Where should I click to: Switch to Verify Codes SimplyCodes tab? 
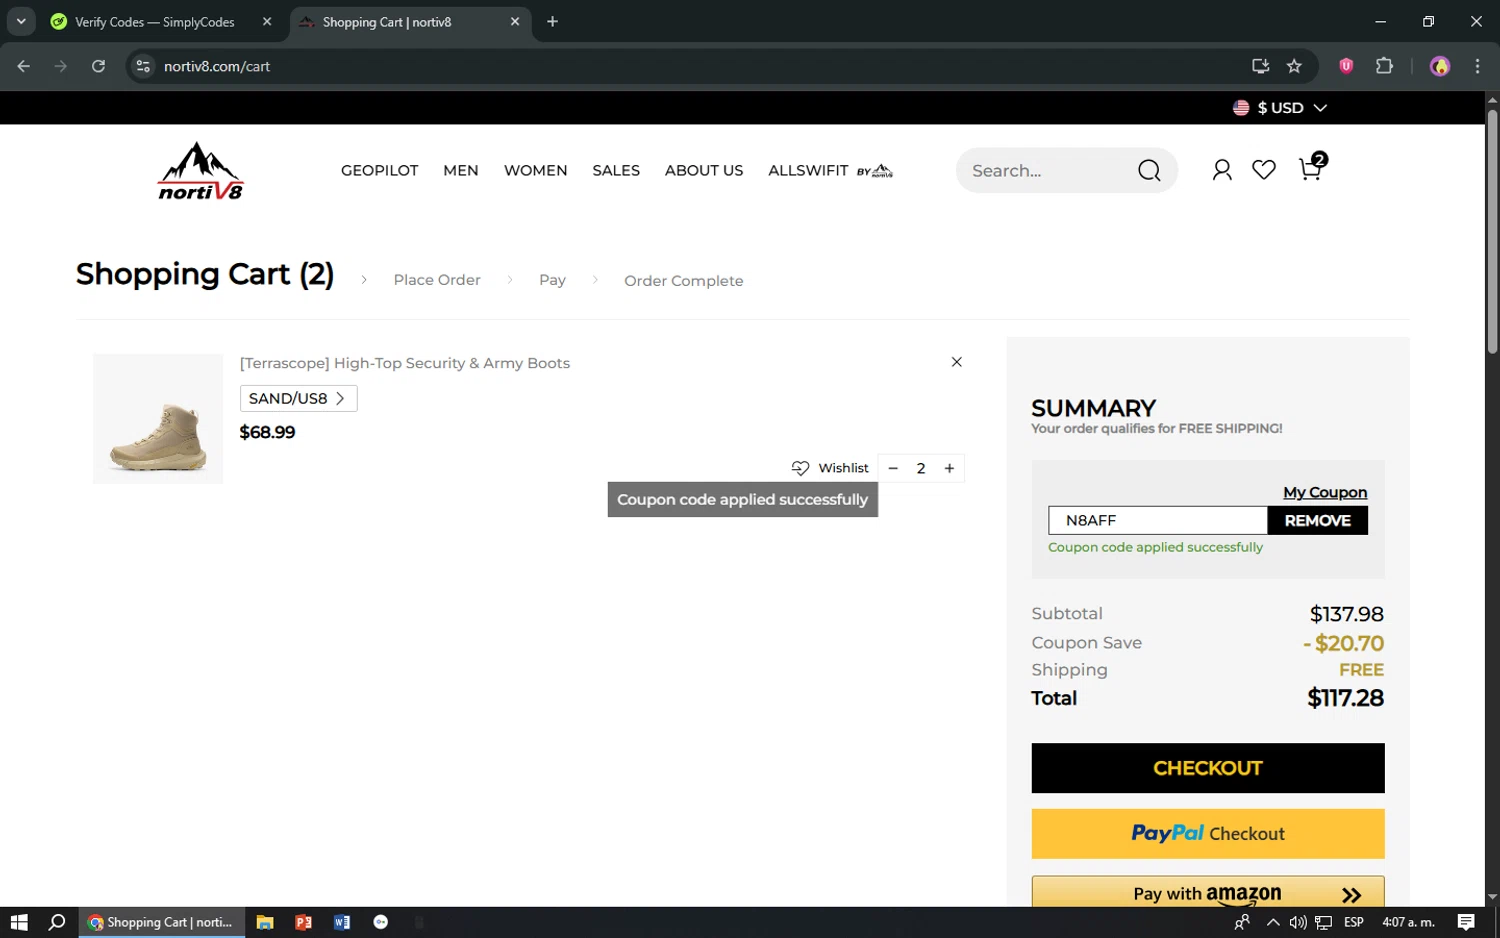(155, 22)
